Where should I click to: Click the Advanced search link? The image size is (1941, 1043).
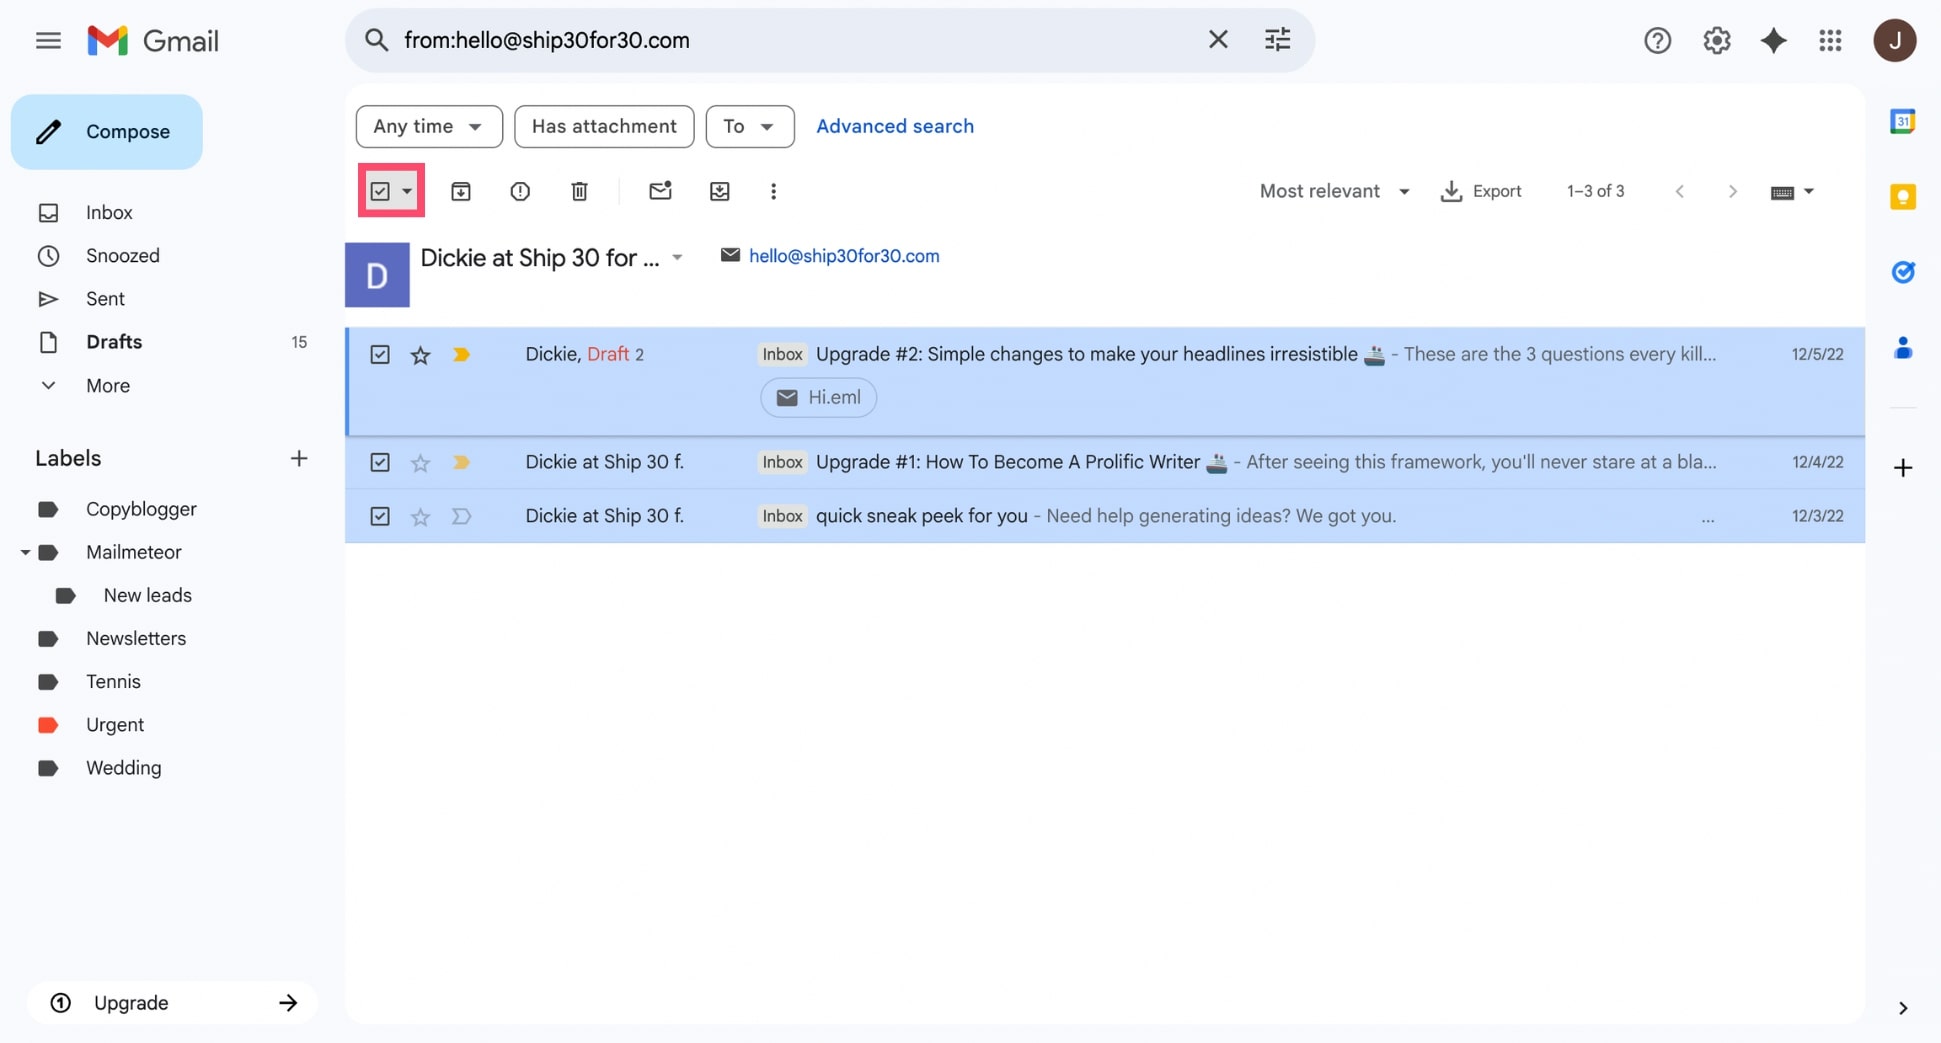tap(894, 126)
